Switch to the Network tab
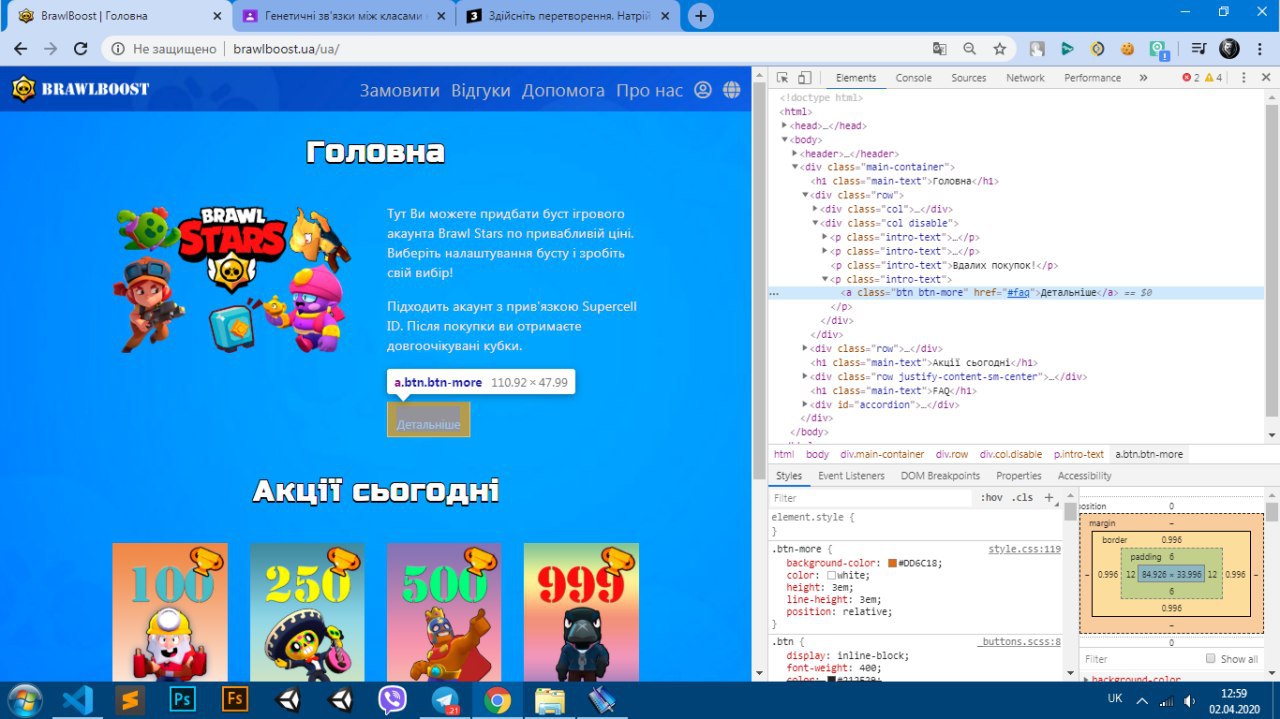 pos(1025,78)
